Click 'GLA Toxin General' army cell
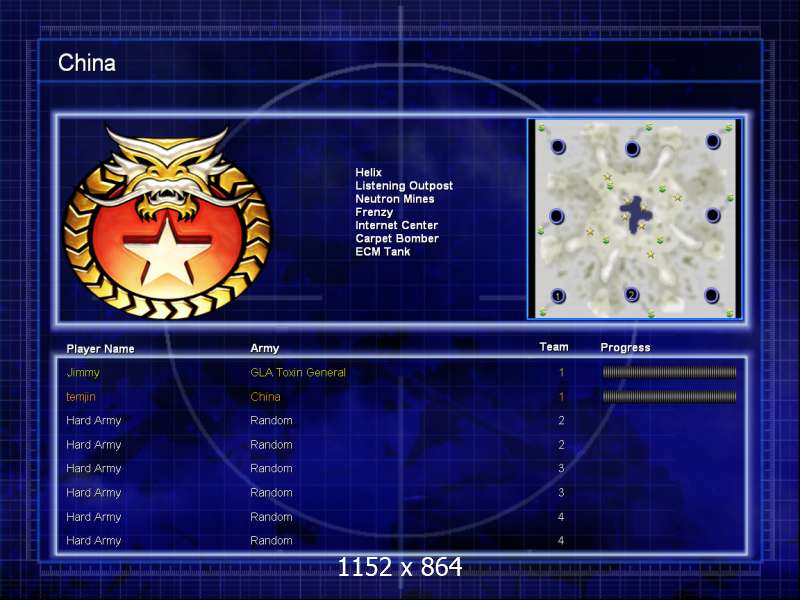This screenshot has width=800, height=600. click(x=298, y=372)
